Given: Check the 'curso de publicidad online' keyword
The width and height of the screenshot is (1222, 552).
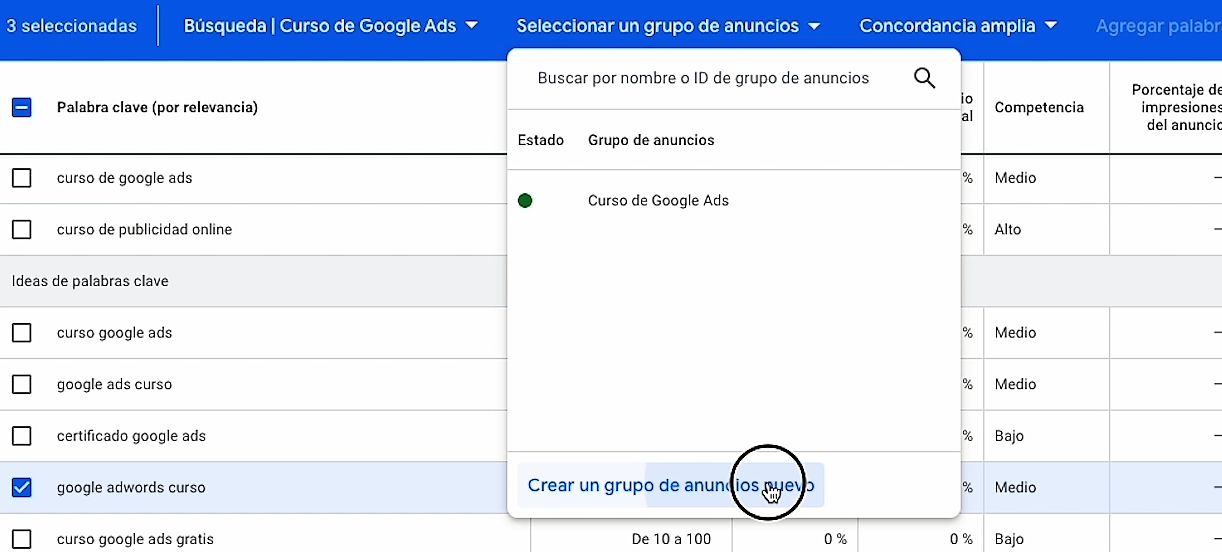Looking at the screenshot, I should pyautogui.click(x=21, y=229).
